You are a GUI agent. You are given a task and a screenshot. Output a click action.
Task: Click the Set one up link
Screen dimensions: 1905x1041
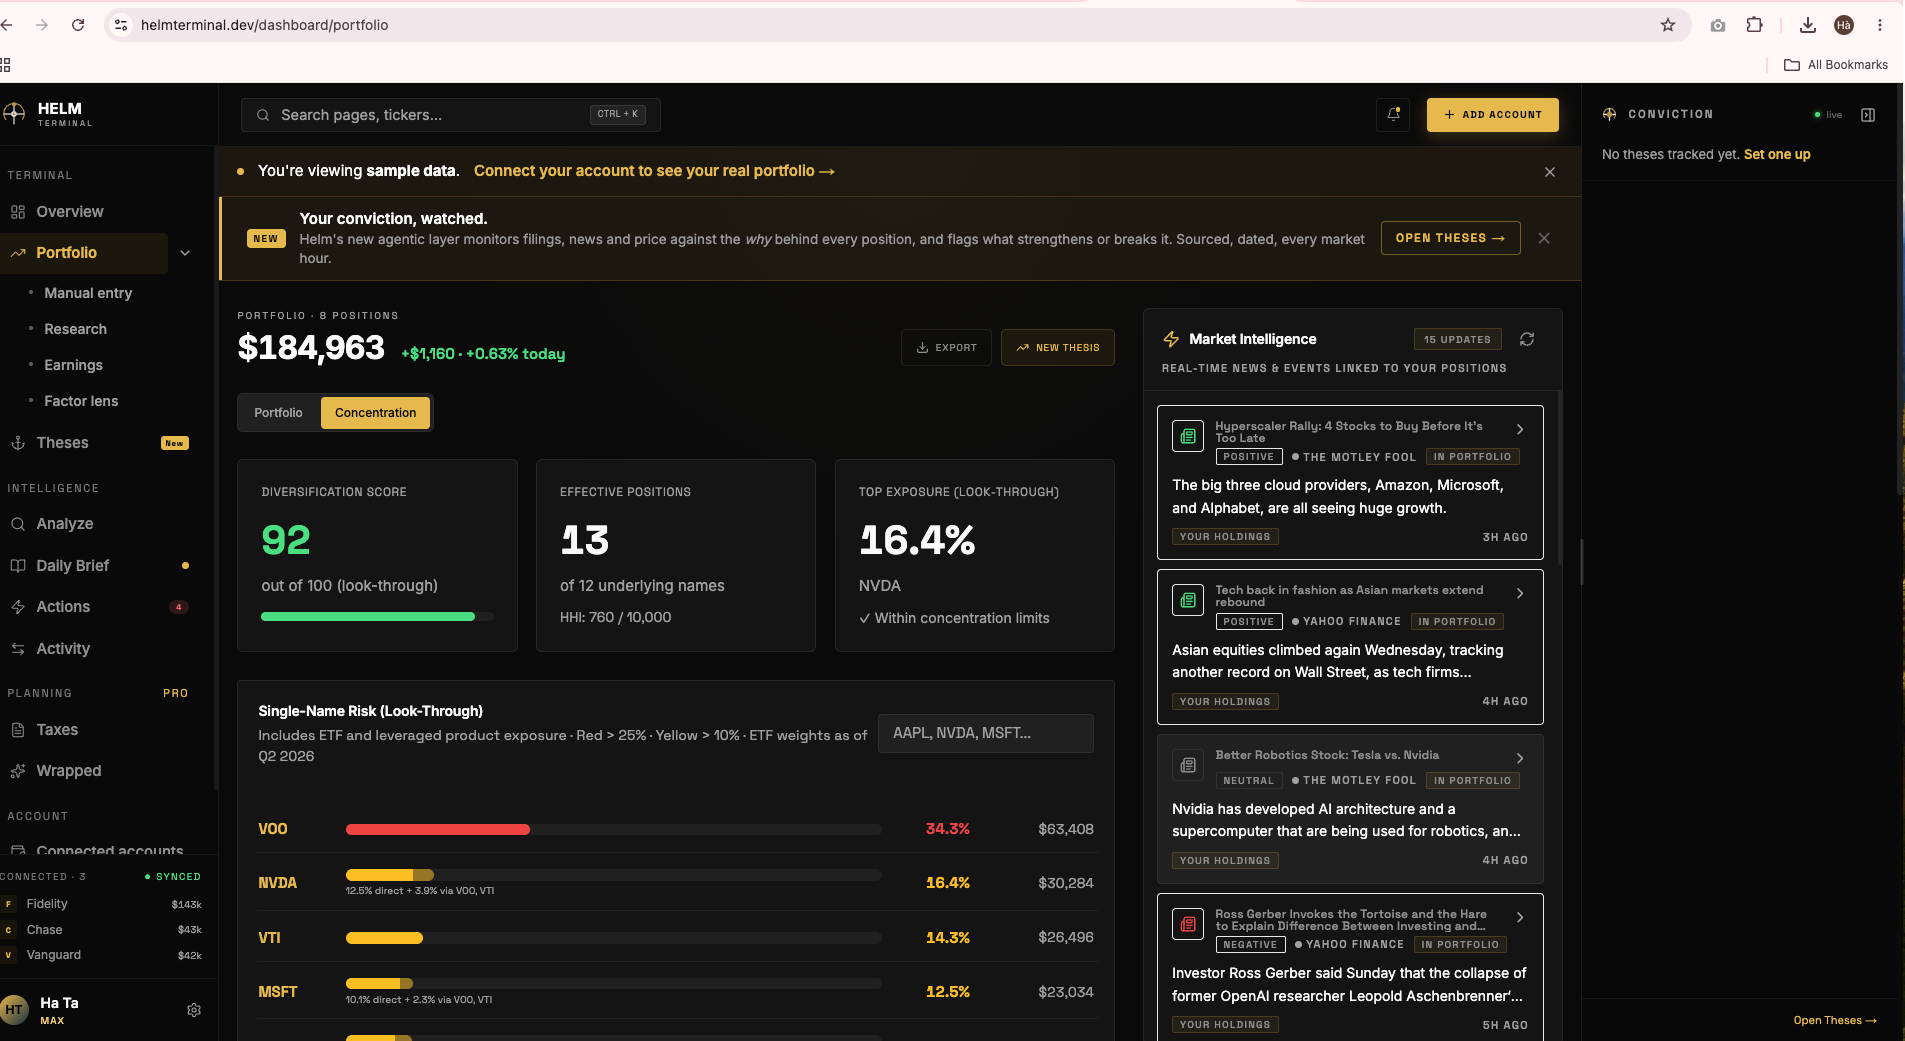pyautogui.click(x=1777, y=155)
